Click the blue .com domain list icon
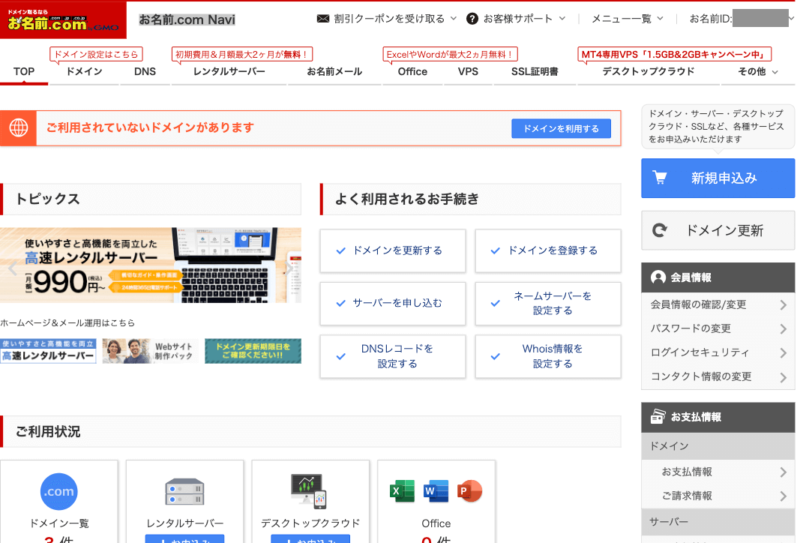 [59, 491]
